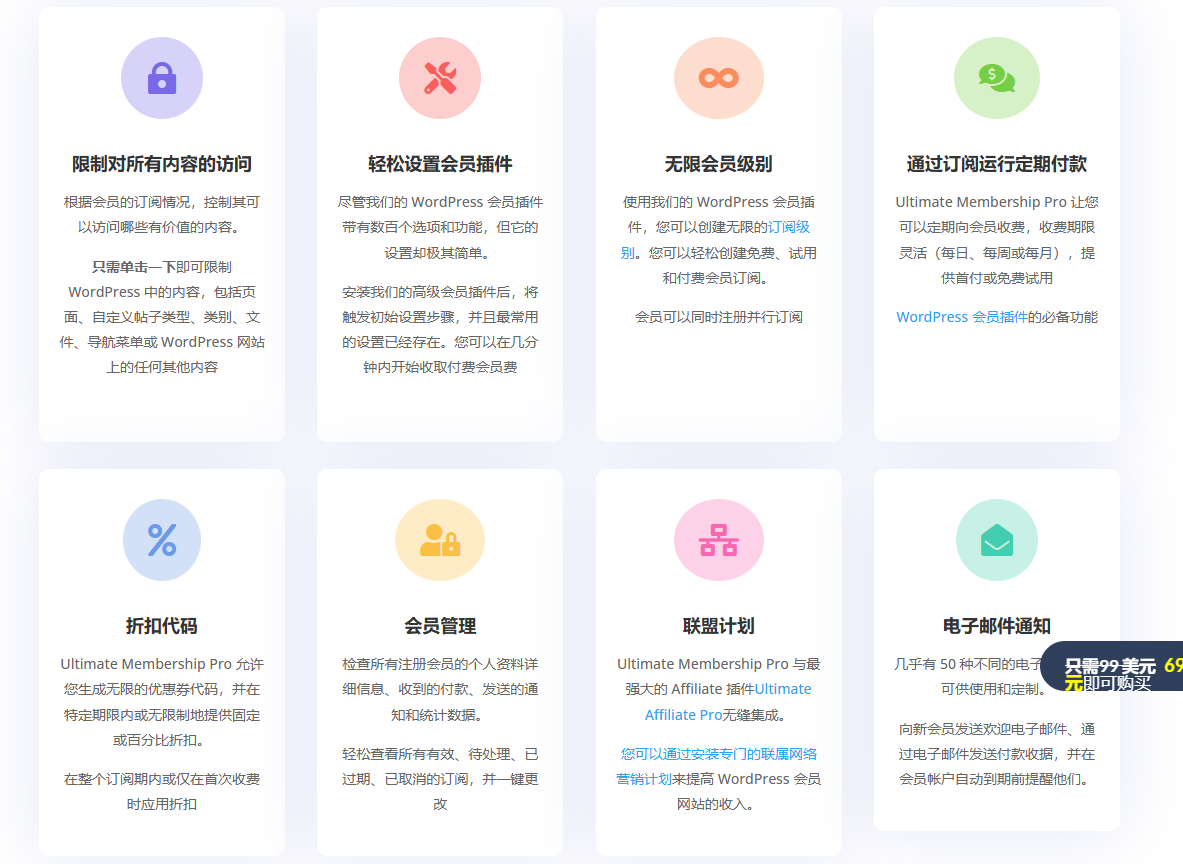Click the orange infinity symbol icon
Image resolution: width=1183 pixels, height=864 pixels.
click(x=718, y=78)
